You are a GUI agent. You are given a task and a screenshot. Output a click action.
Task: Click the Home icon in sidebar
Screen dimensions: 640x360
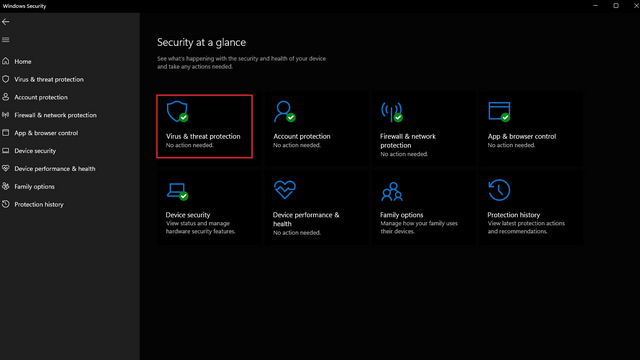[5, 61]
